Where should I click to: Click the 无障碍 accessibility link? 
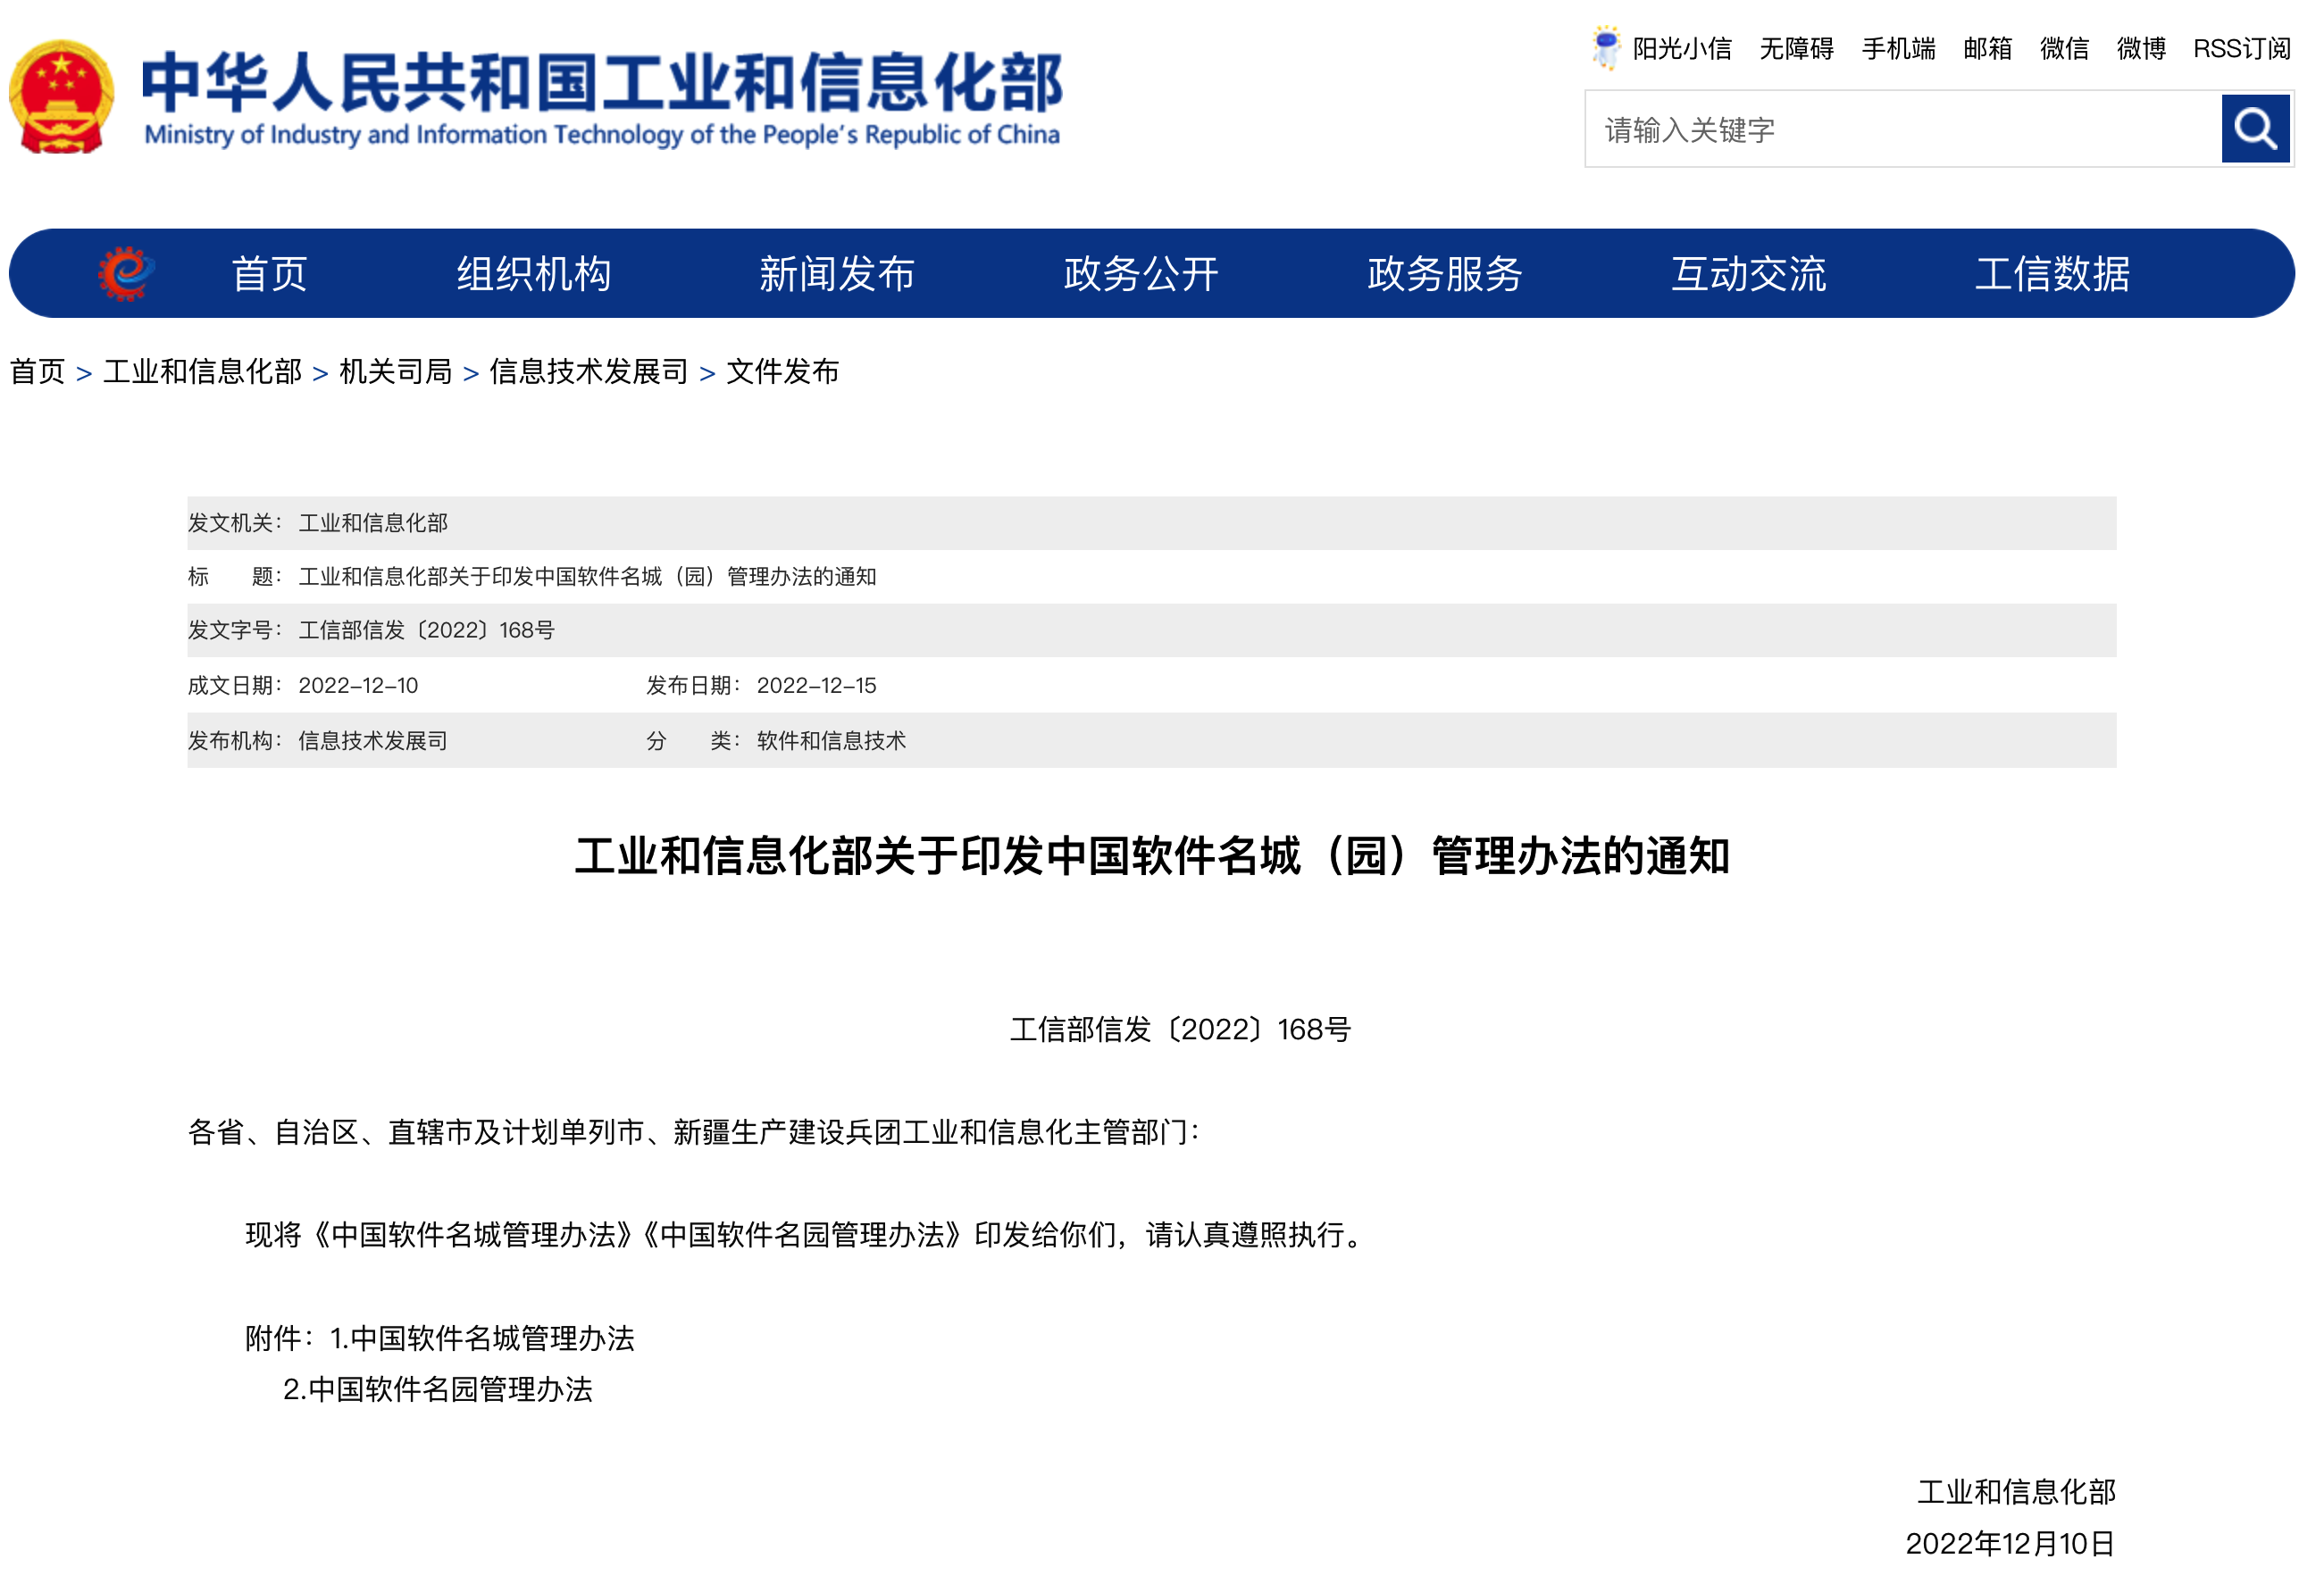[1796, 49]
